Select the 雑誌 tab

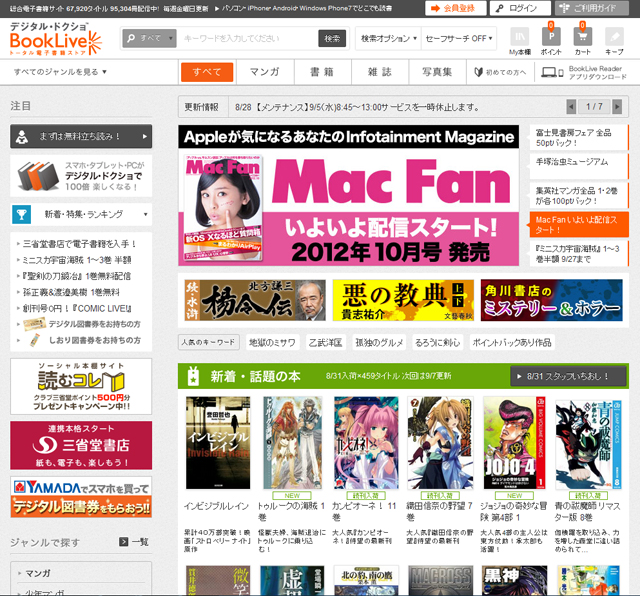tap(380, 72)
